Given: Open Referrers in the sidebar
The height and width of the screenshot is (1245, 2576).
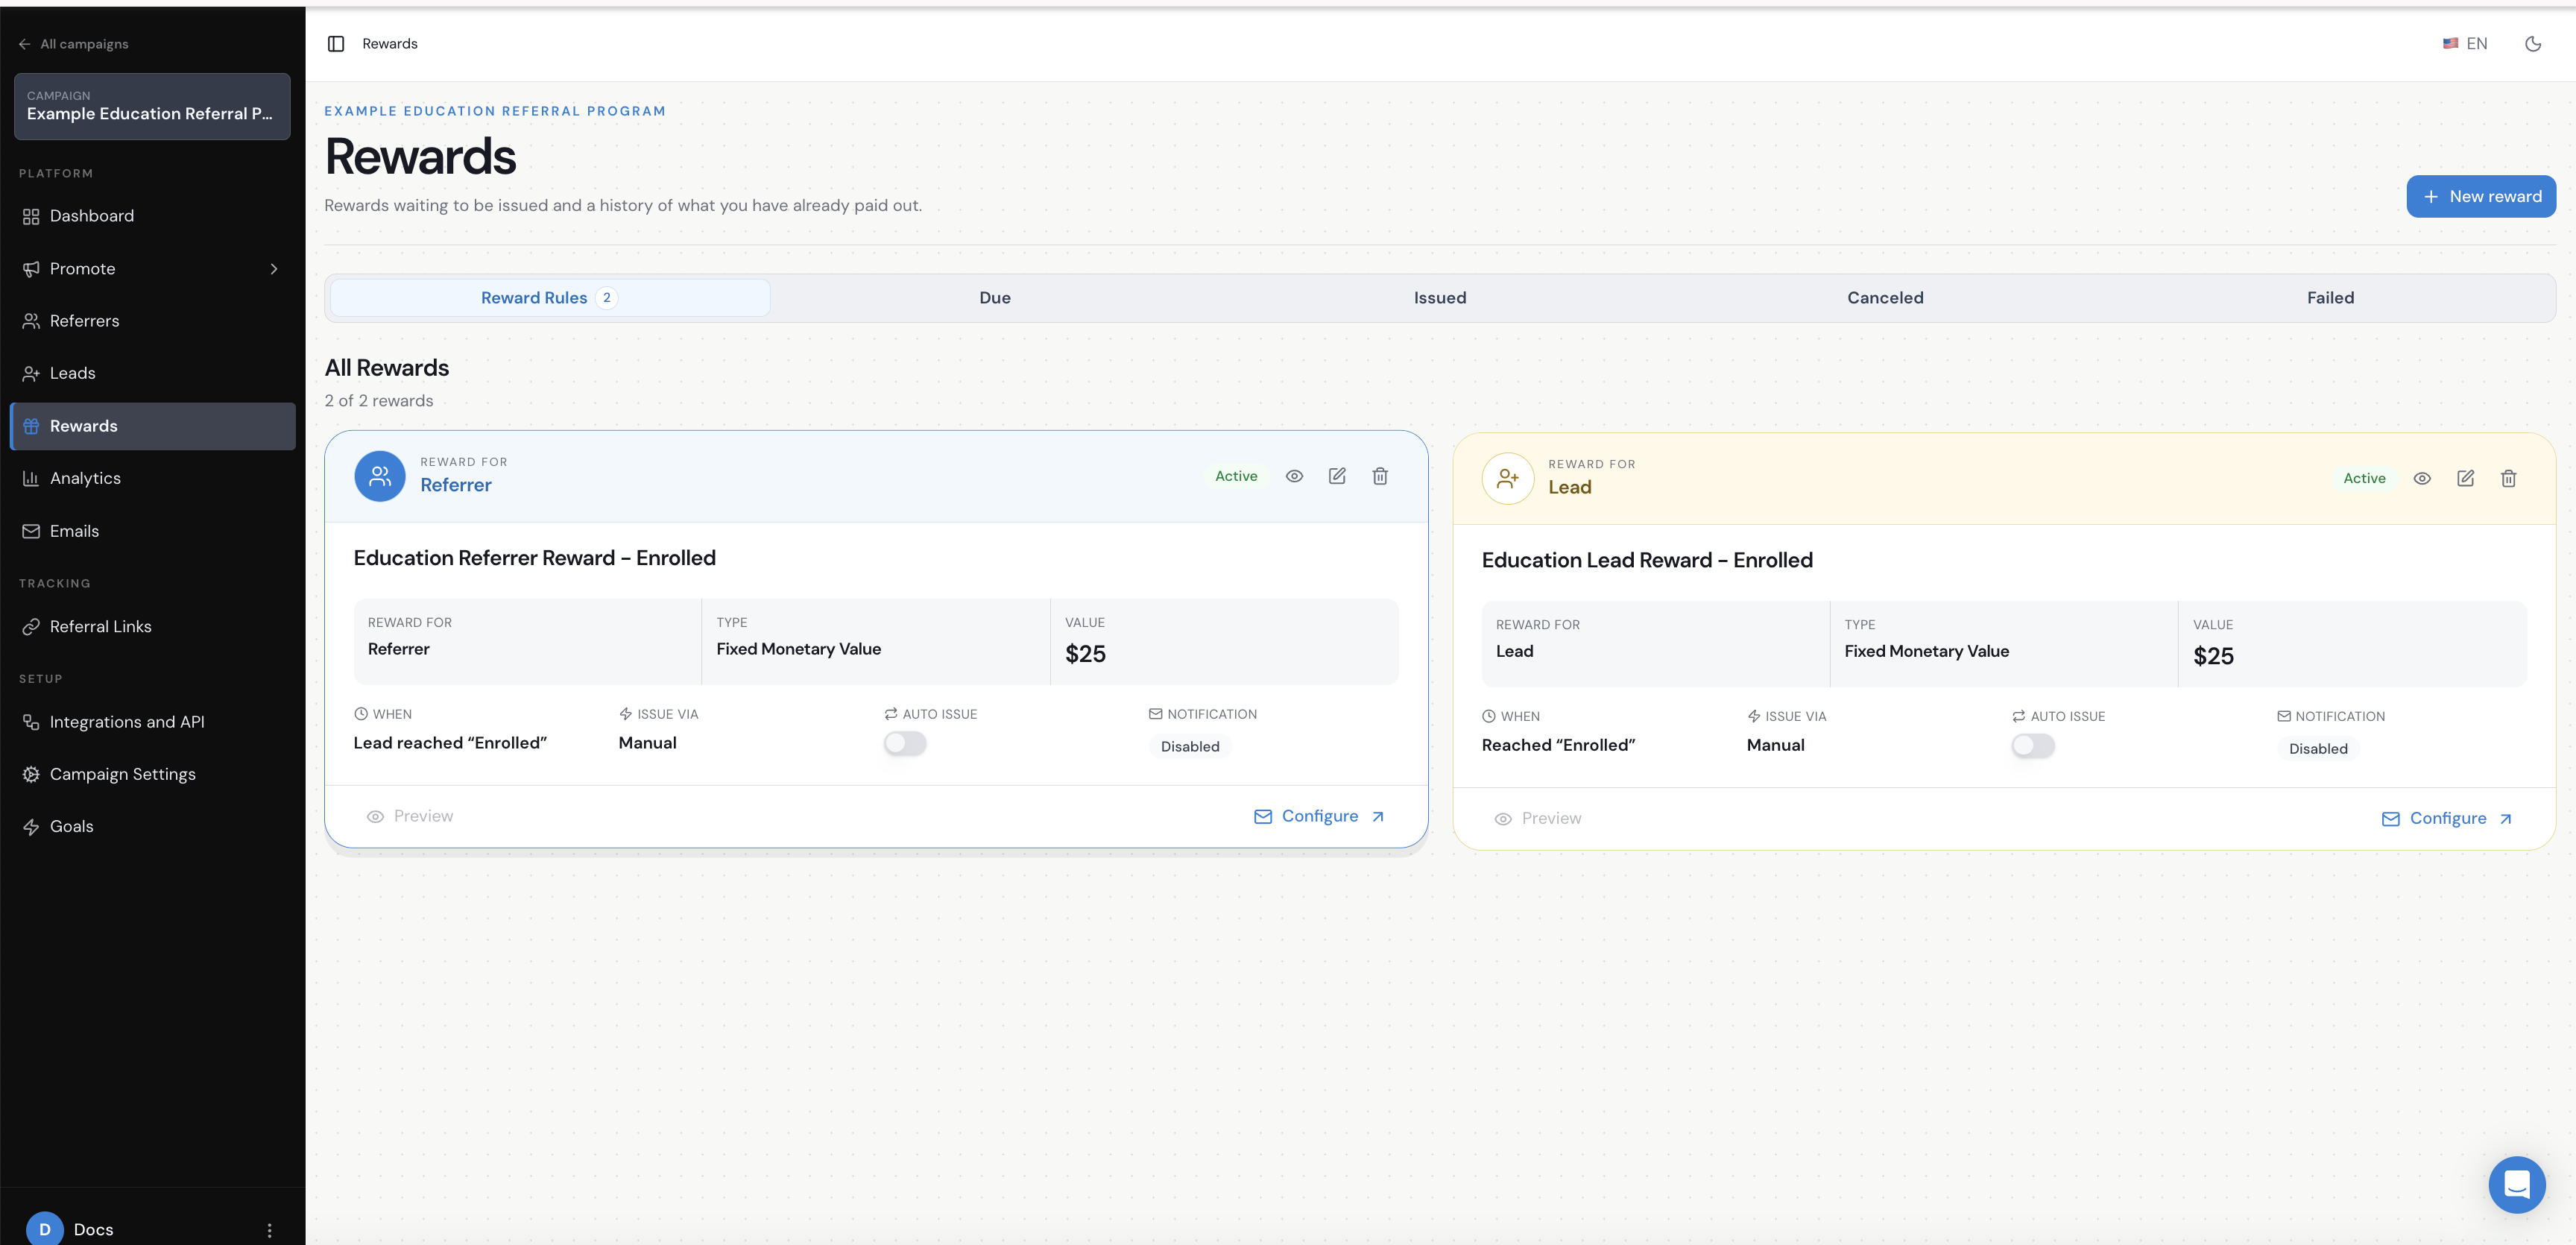Looking at the screenshot, I should point(153,321).
